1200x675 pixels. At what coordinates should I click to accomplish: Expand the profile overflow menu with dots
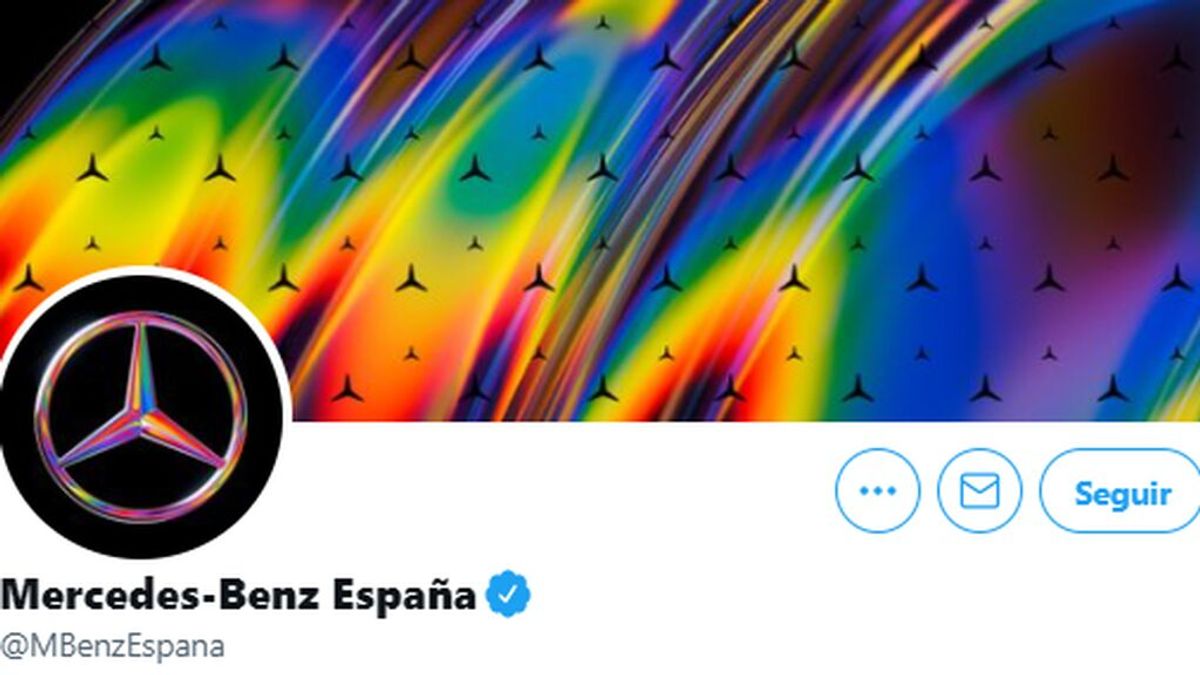877,491
